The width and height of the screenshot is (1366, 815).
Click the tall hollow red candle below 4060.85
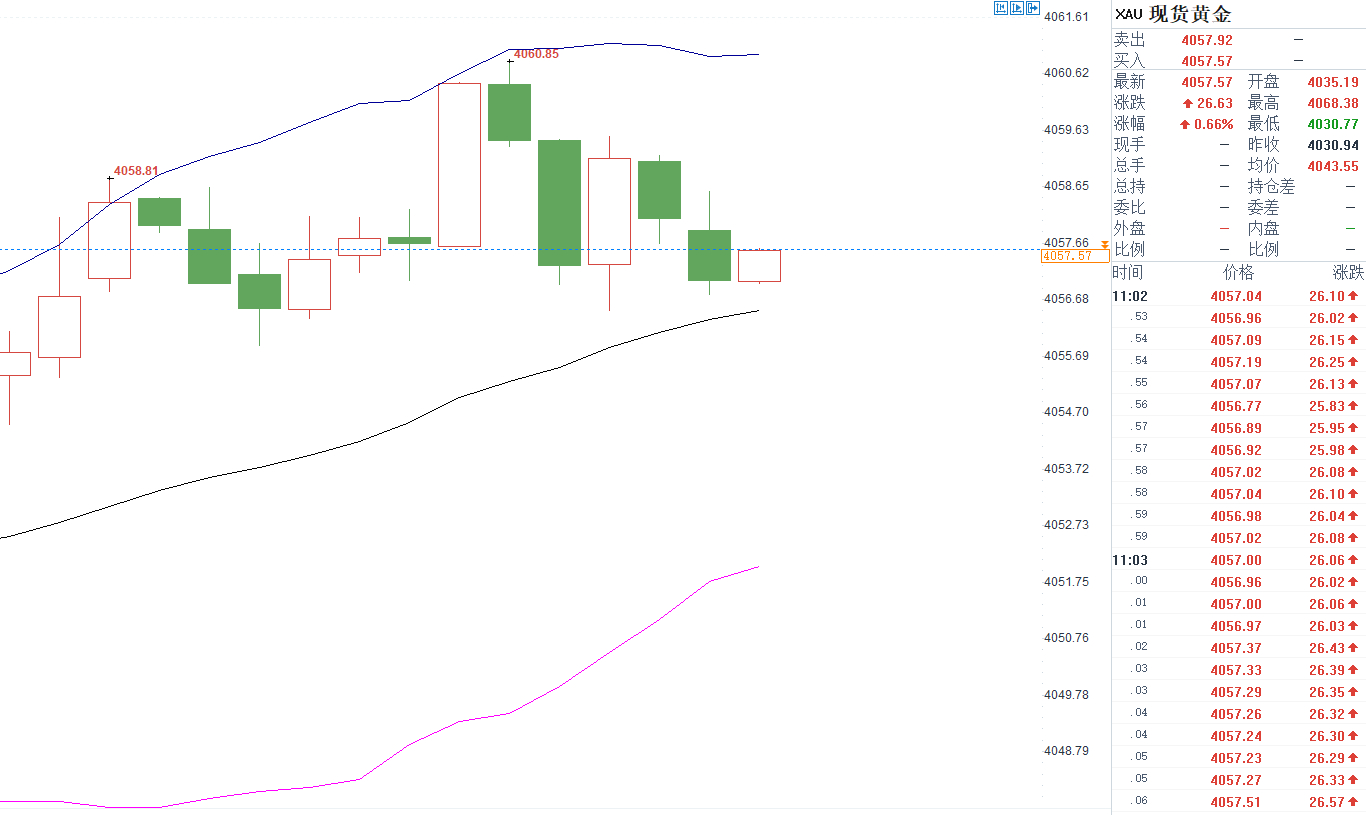(460, 165)
